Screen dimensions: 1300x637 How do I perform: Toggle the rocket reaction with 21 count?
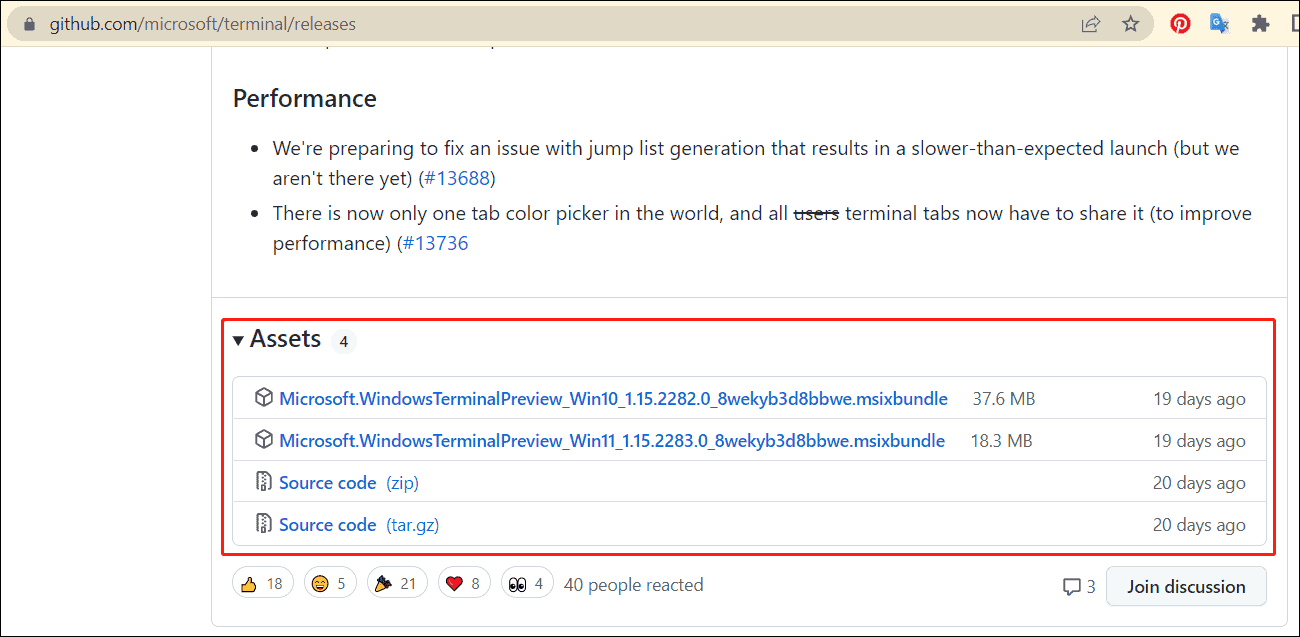point(397,584)
